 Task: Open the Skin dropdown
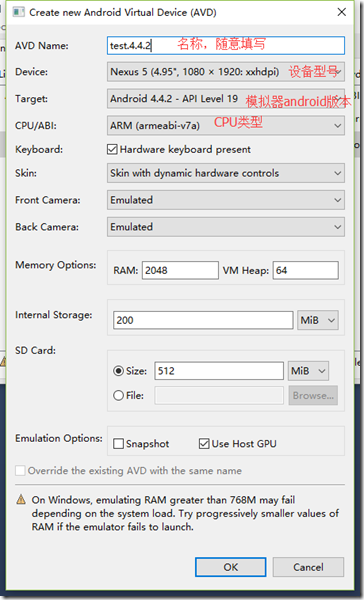click(226, 173)
